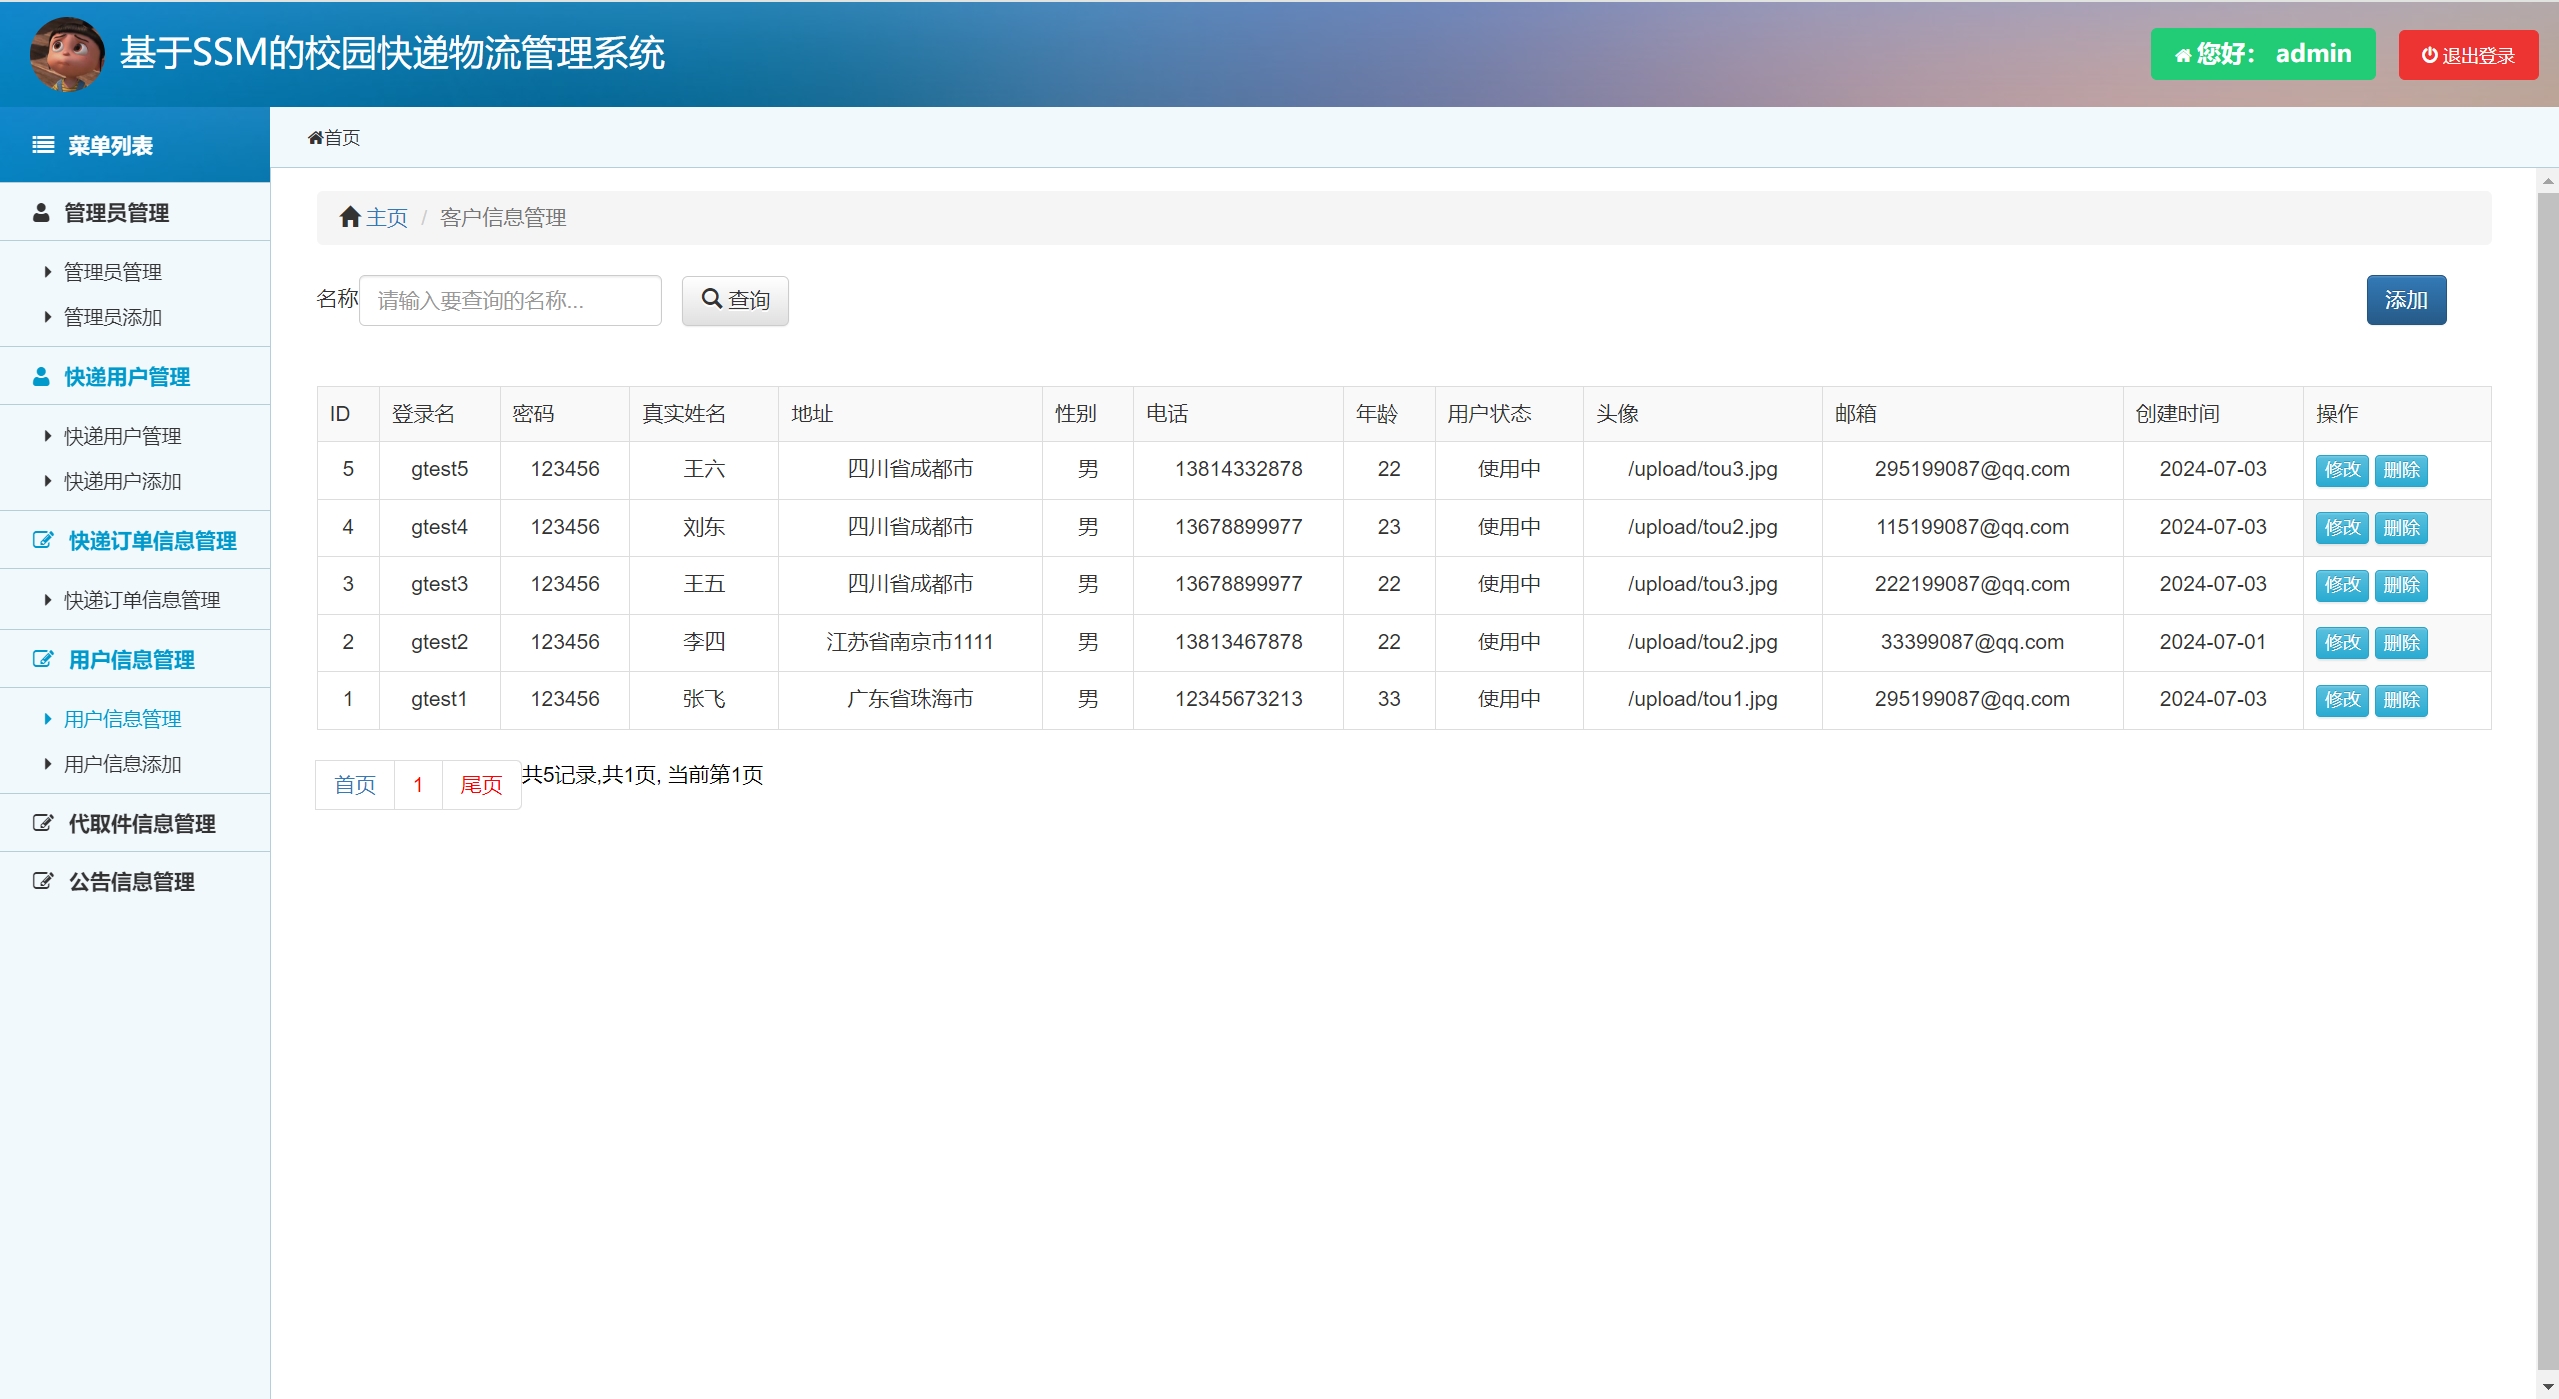Click the edit icon beside 公告信息管理
This screenshot has width=2559, height=1399.
click(x=43, y=881)
